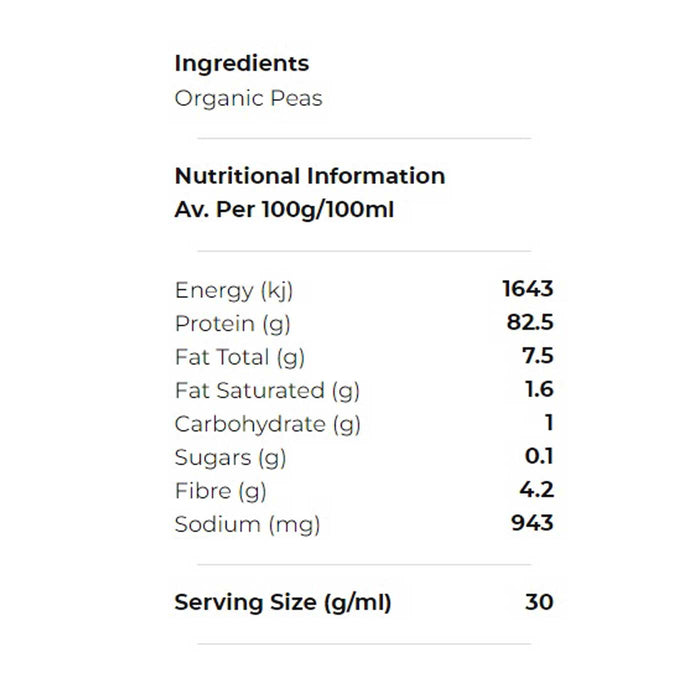The width and height of the screenshot is (700, 700).
Task: Click the Serving Size (g/ml) label
Action: 283,603
